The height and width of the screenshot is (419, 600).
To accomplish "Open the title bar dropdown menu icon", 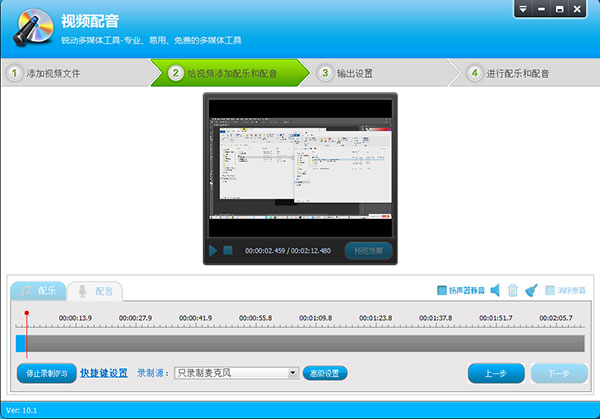I will 523,9.
